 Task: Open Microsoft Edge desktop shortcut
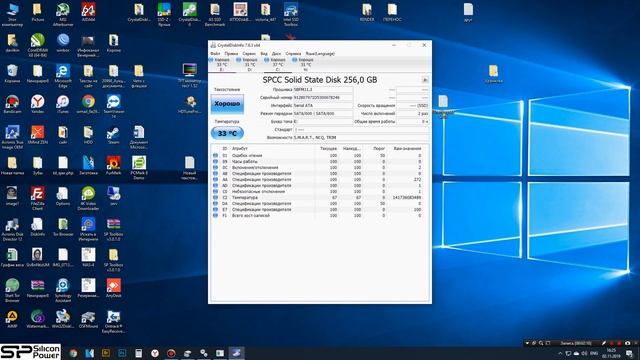pyautogui.click(x=63, y=76)
